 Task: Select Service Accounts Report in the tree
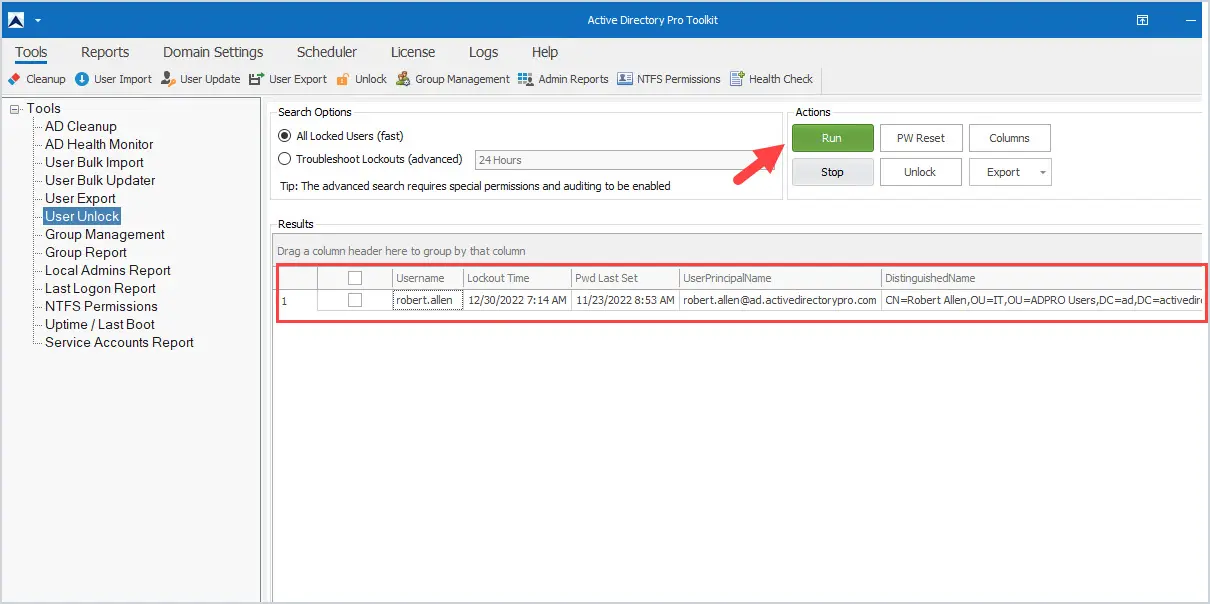coord(119,342)
